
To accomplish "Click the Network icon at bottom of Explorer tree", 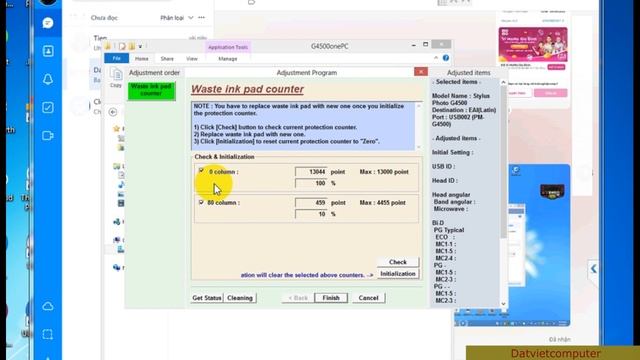I will pyautogui.click(x=117, y=267).
